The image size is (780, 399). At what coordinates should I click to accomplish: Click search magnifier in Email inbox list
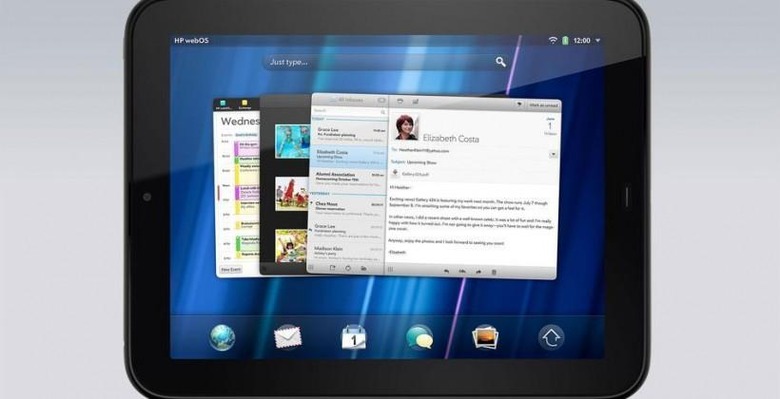pyautogui.click(x=383, y=112)
